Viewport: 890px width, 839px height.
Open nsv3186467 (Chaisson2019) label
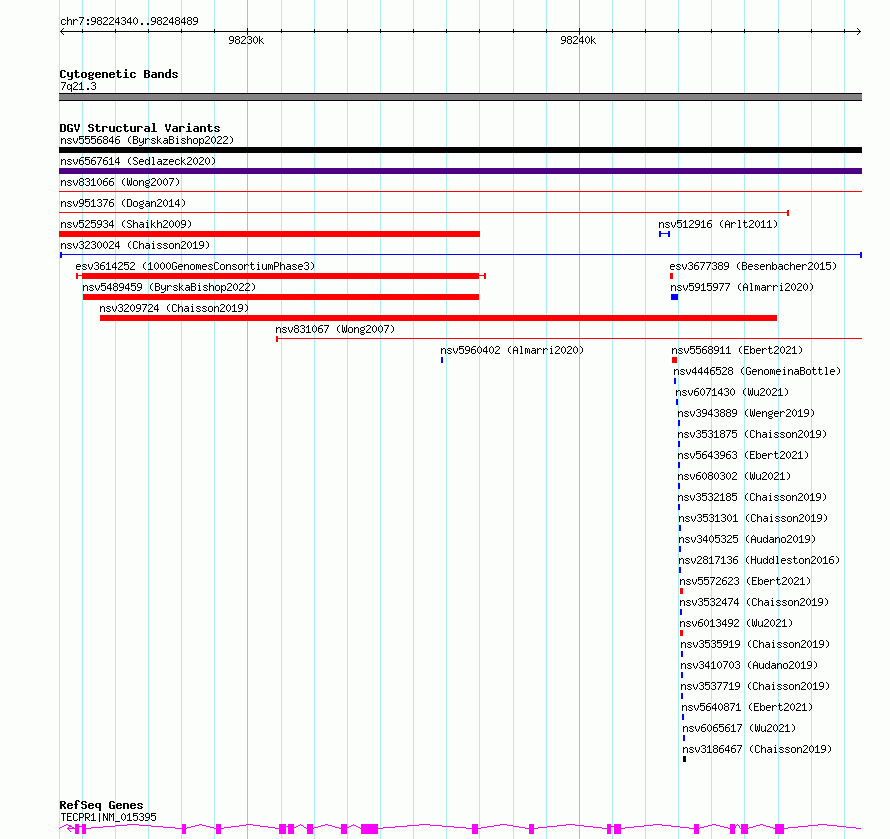tap(757, 749)
